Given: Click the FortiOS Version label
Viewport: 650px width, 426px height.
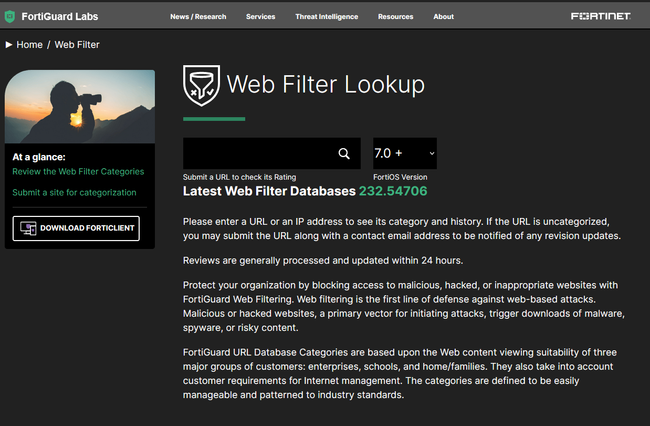Looking at the screenshot, I should (x=400, y=177).
